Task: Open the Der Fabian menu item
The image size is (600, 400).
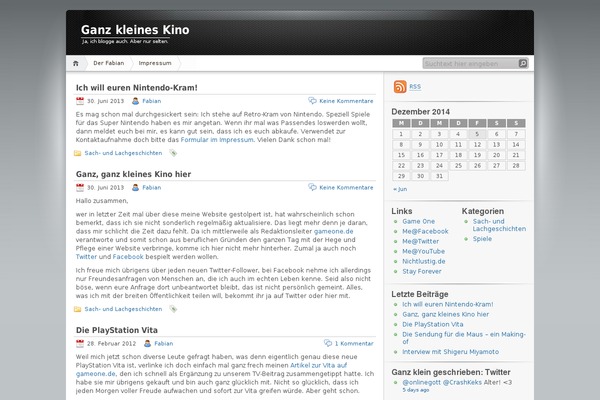Action: [x=109, y=63]
